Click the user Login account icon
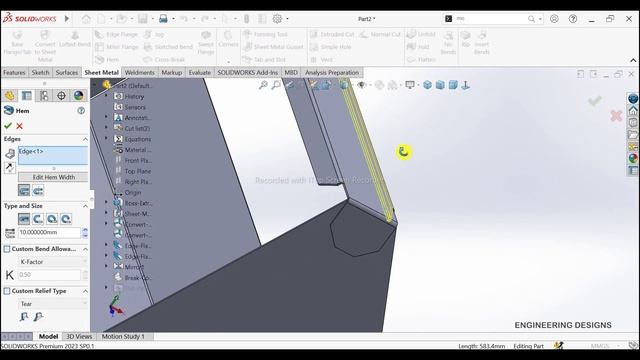640x360 pixels. tap(554, 19)
